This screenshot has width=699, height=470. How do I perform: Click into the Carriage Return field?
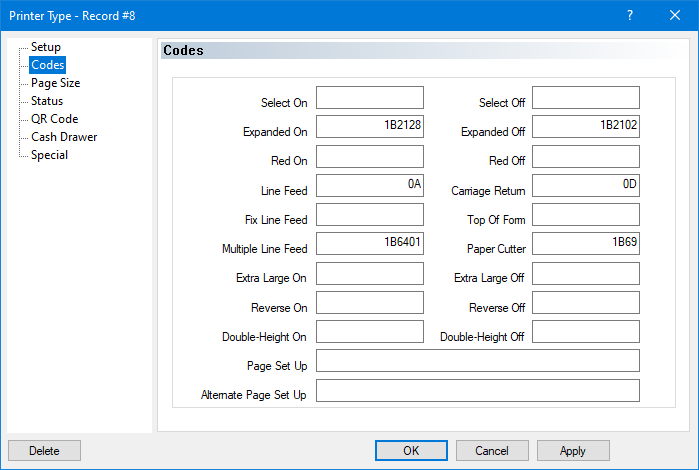tap(585, 186)
